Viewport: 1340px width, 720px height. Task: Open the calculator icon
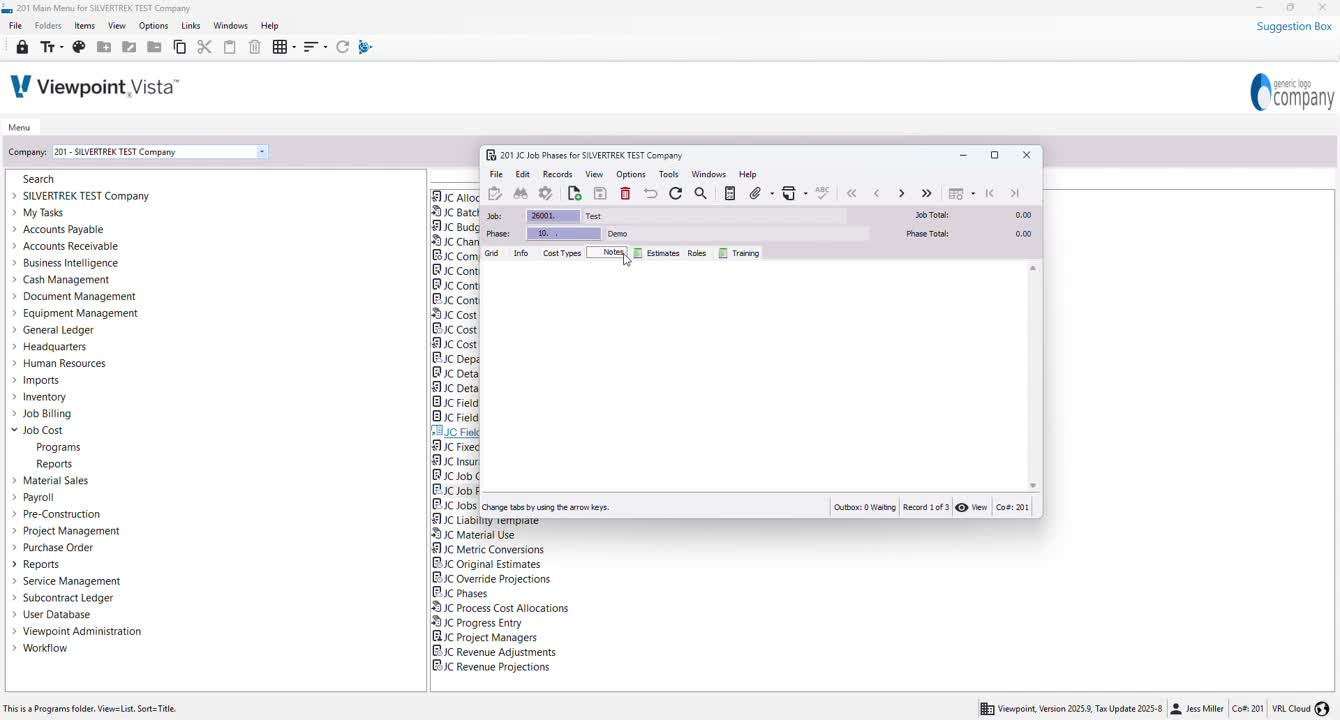[x=730, y=194]
